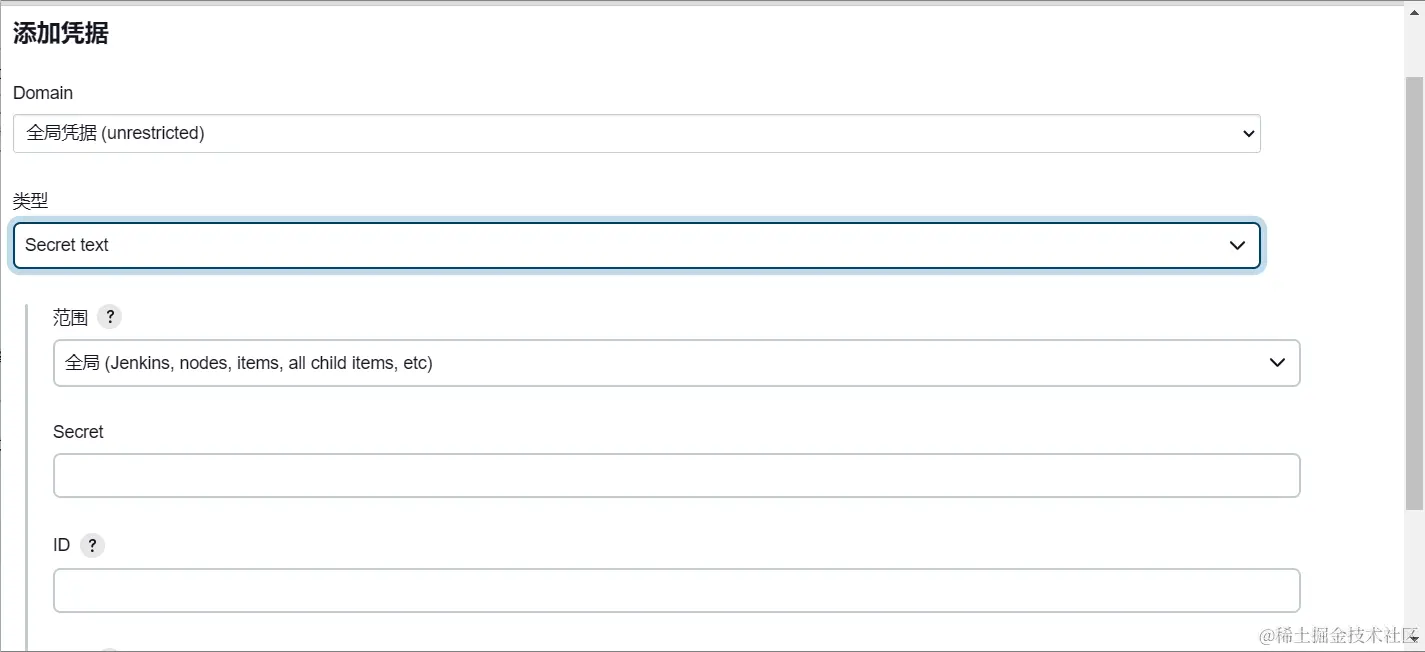Click the Domain field label
Image resolution: width=1425 pixels, height=652 pixels.
43,93
